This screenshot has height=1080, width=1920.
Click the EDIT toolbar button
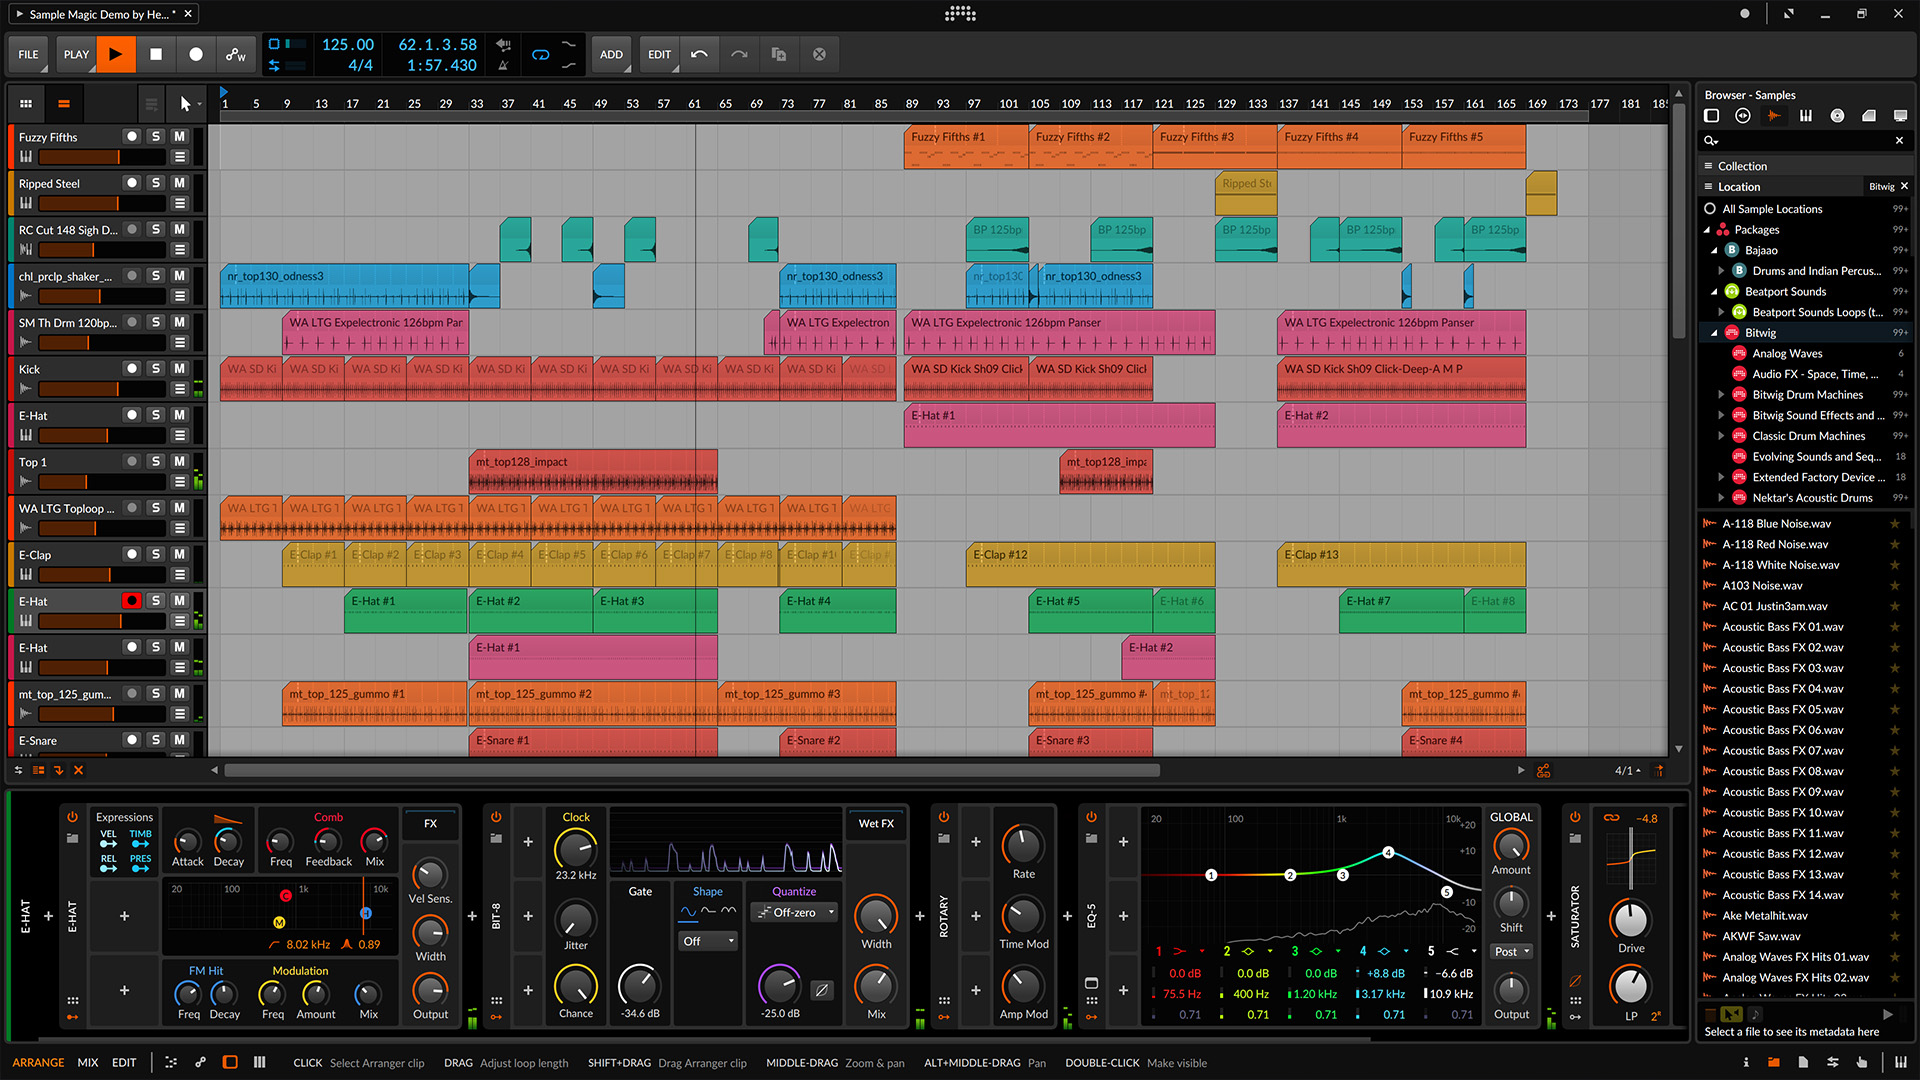coord(659,55)
